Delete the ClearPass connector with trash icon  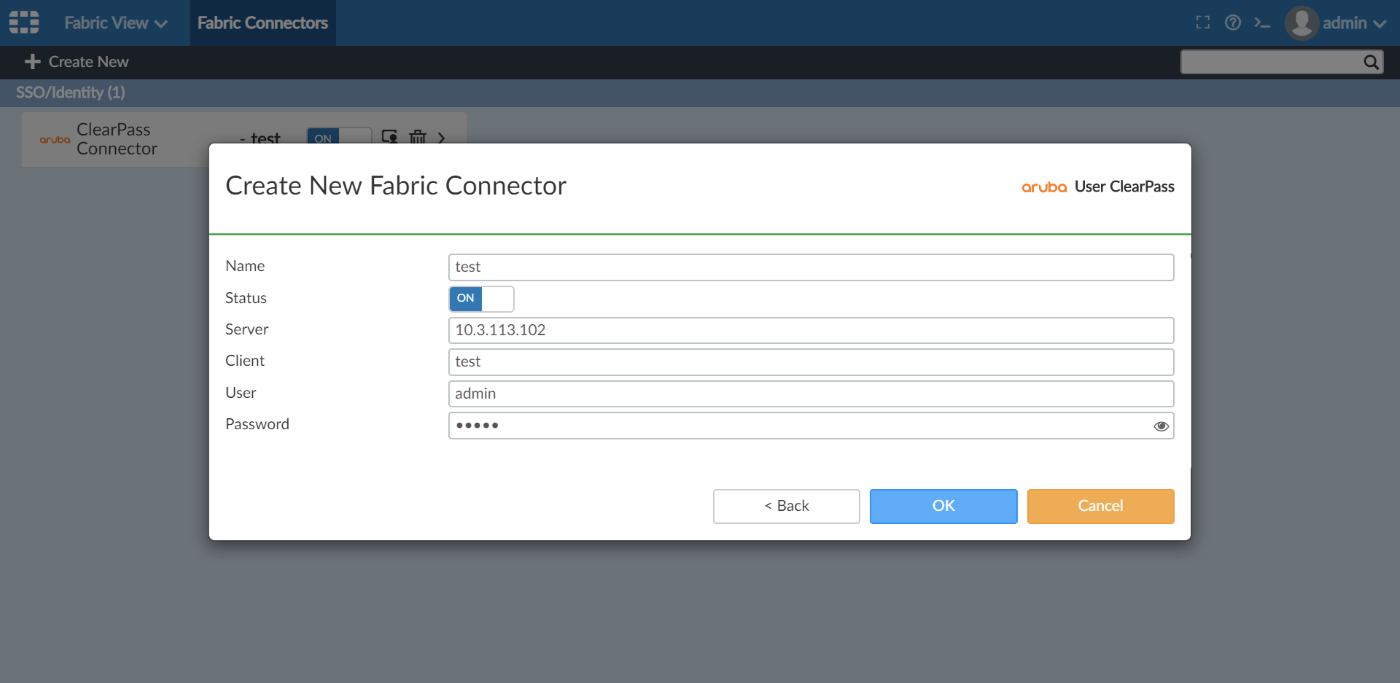coord(418,138)
